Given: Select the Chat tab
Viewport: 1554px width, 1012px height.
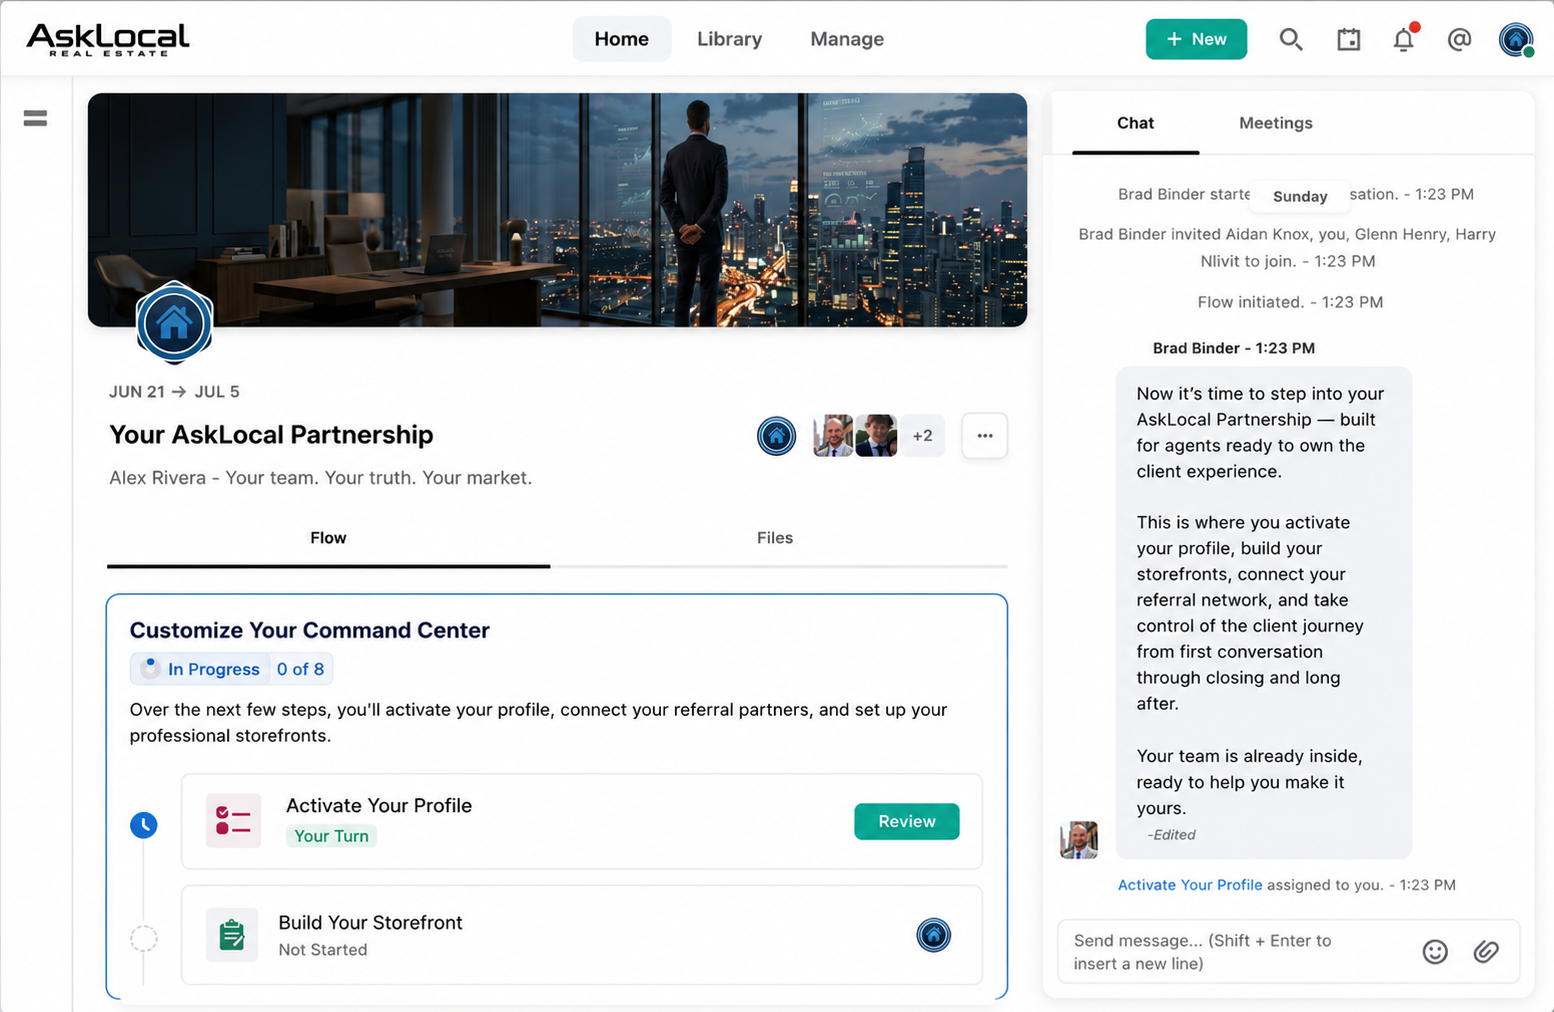Looking at the screenshot, I should (1135, 123).
